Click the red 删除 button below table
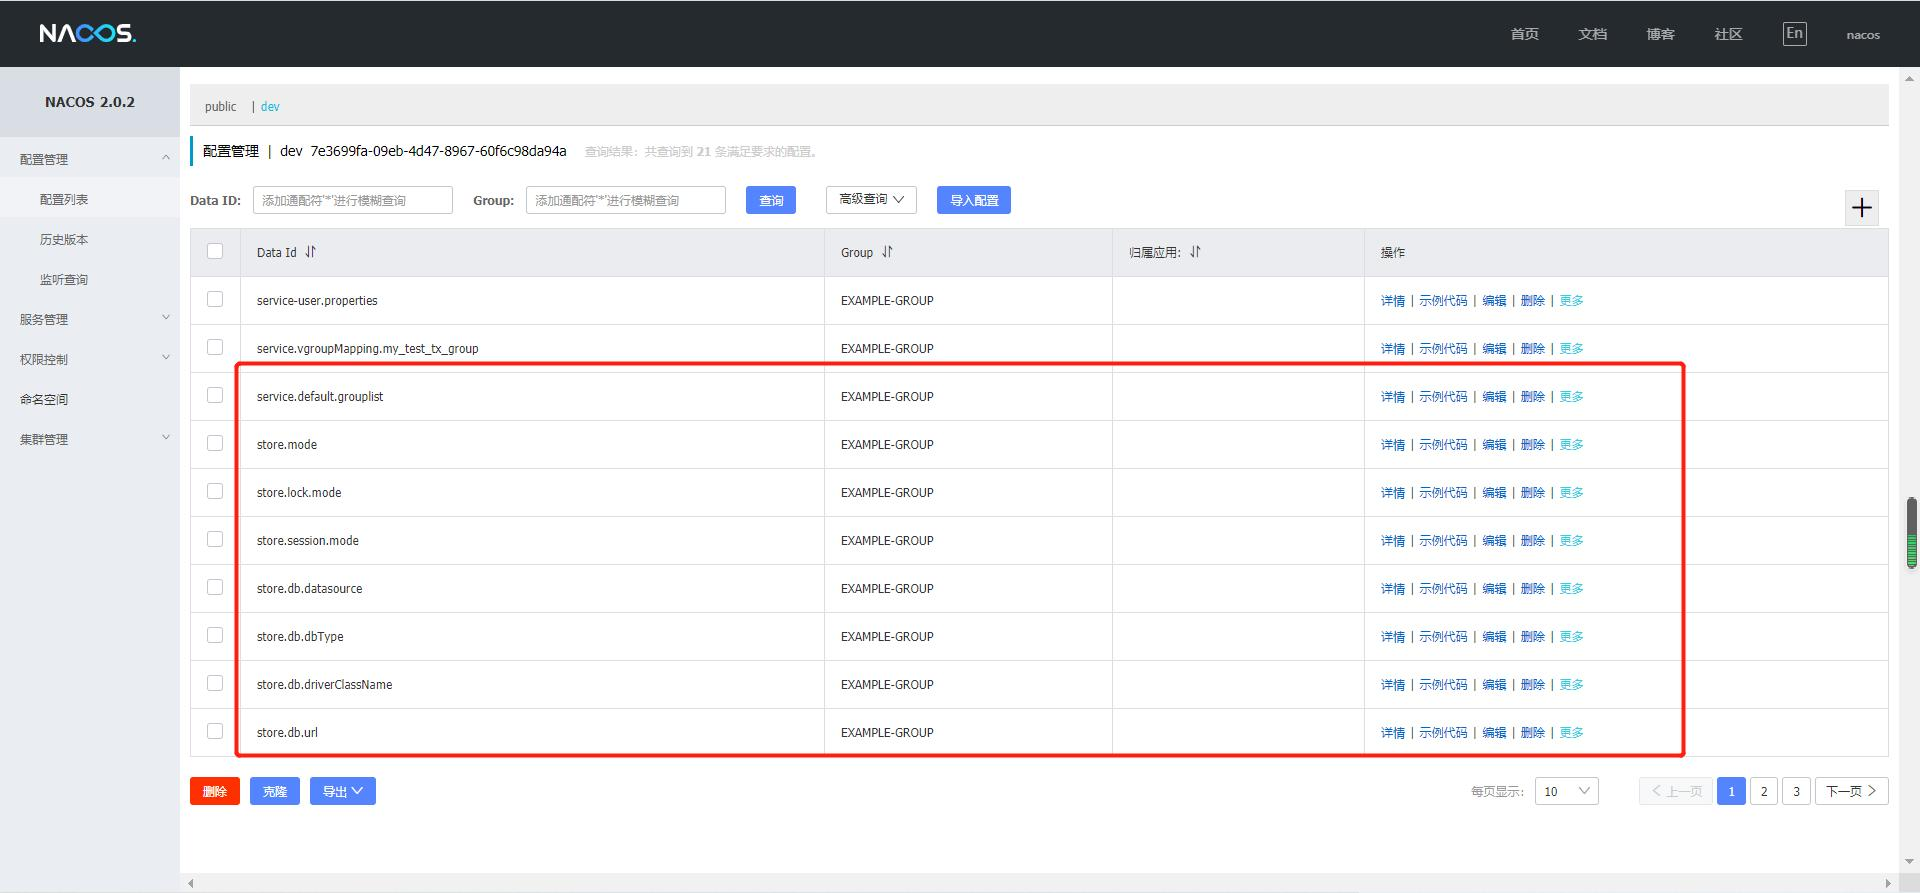This screenshot has width=1920, height=893. click(215, 791)
